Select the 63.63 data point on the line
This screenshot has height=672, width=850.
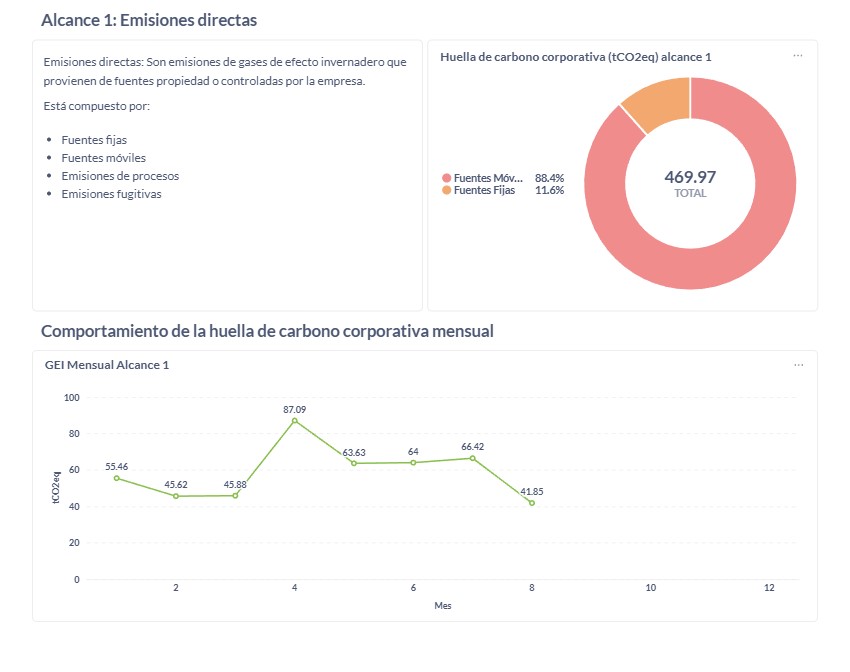point(354,463)
